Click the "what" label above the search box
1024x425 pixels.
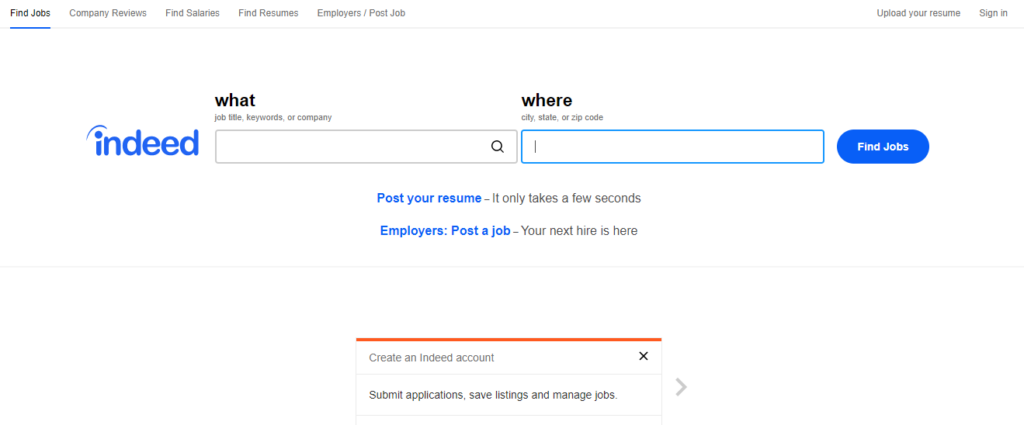click(x=235, y=100)
